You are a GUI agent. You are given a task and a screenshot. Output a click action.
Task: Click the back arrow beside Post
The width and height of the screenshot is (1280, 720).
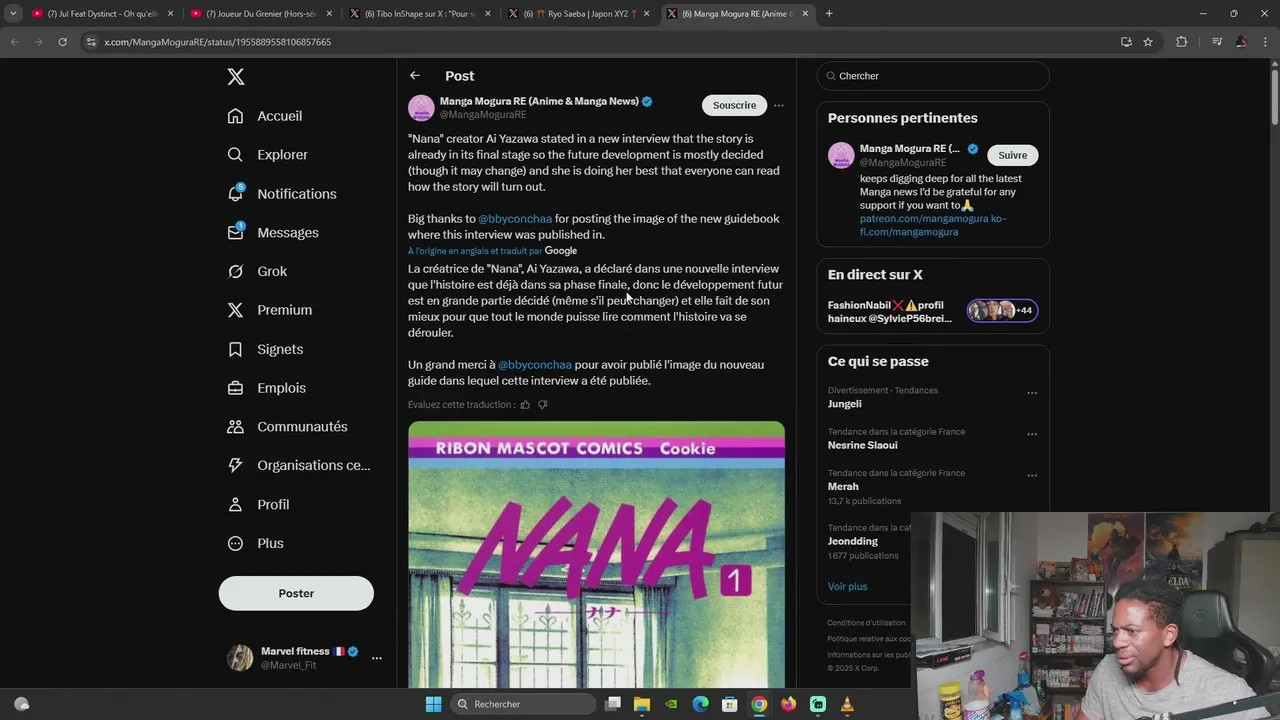click(415, 76)
